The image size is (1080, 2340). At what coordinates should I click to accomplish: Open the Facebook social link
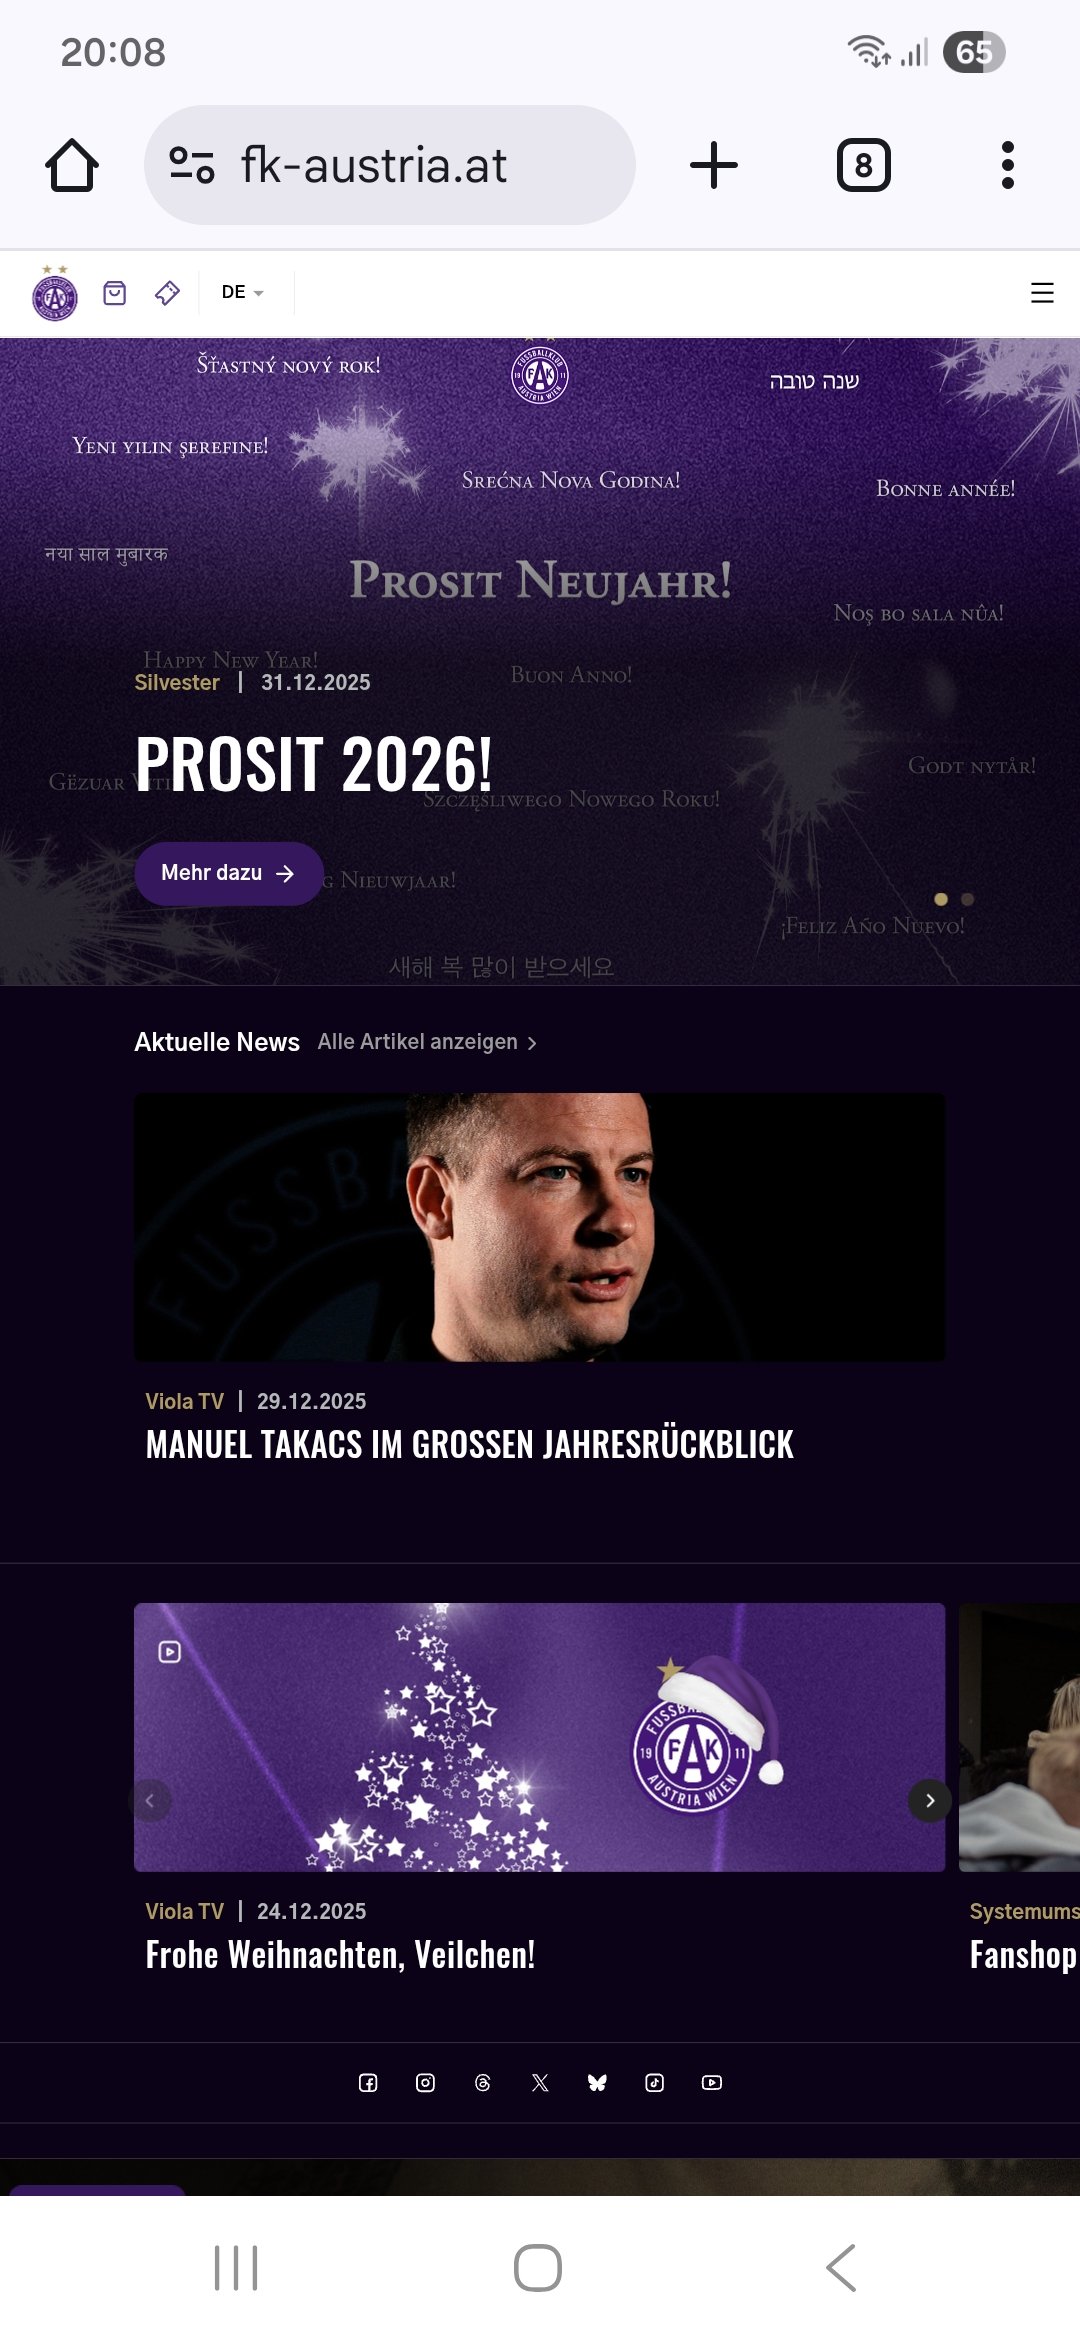point(368,2082)
